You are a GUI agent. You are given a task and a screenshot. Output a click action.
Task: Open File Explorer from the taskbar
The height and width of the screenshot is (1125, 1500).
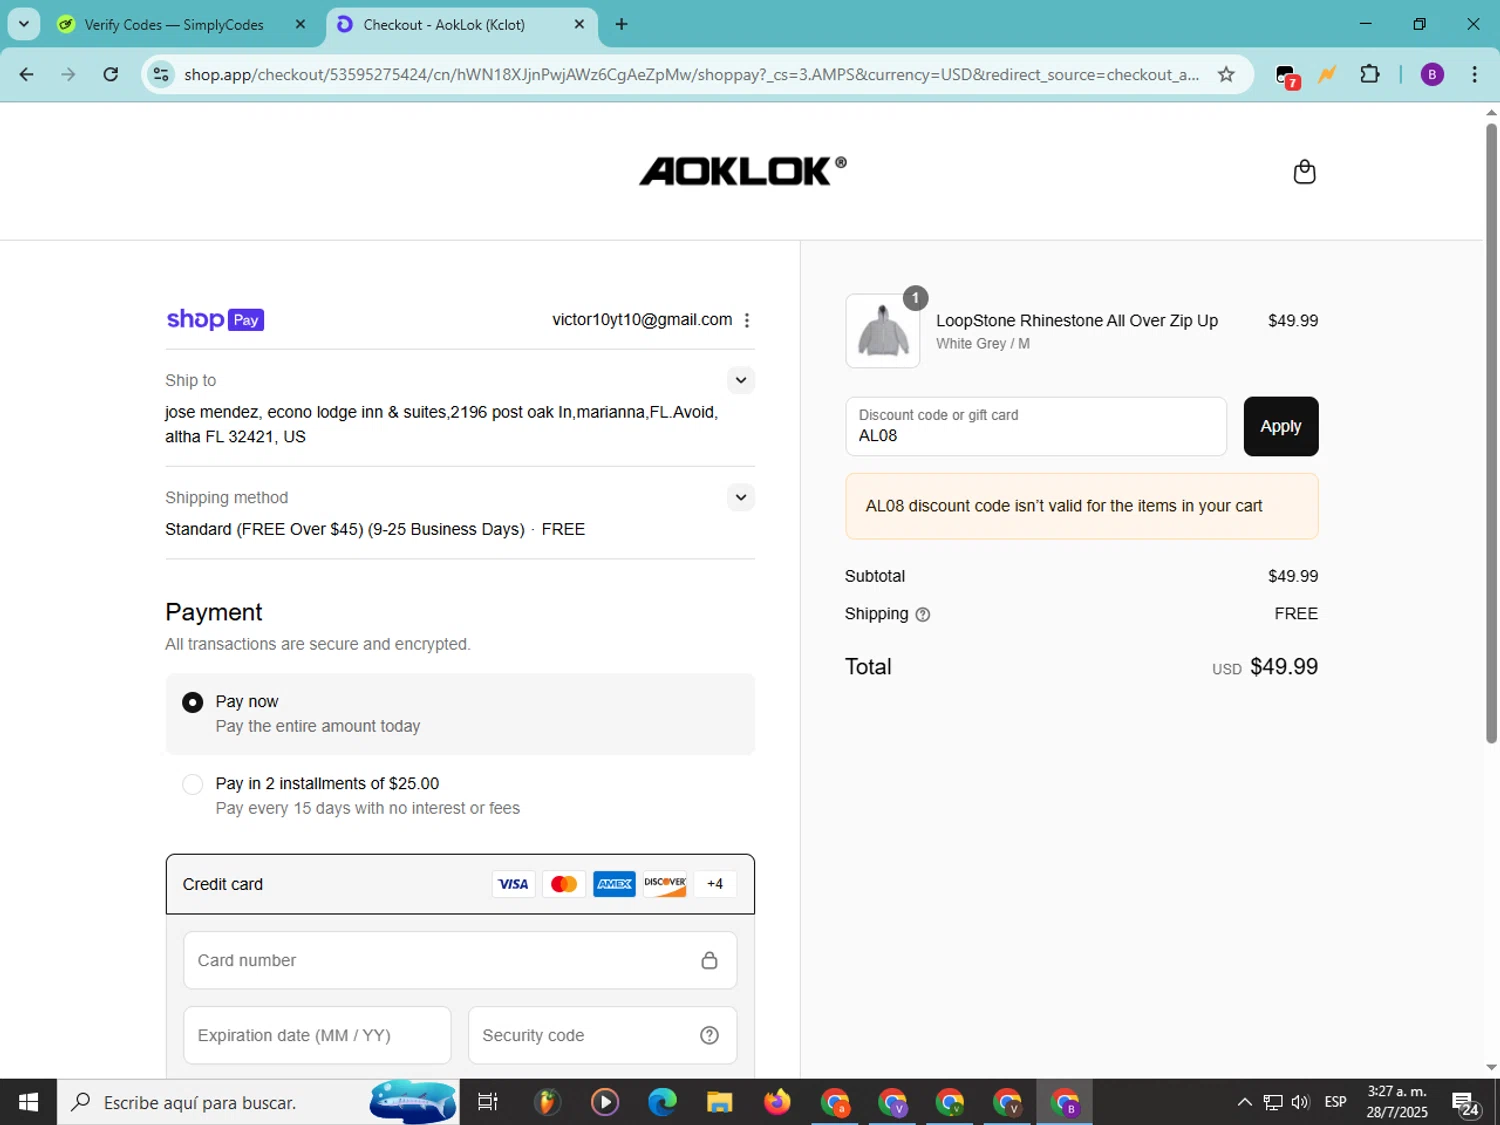coord(719,1102)
